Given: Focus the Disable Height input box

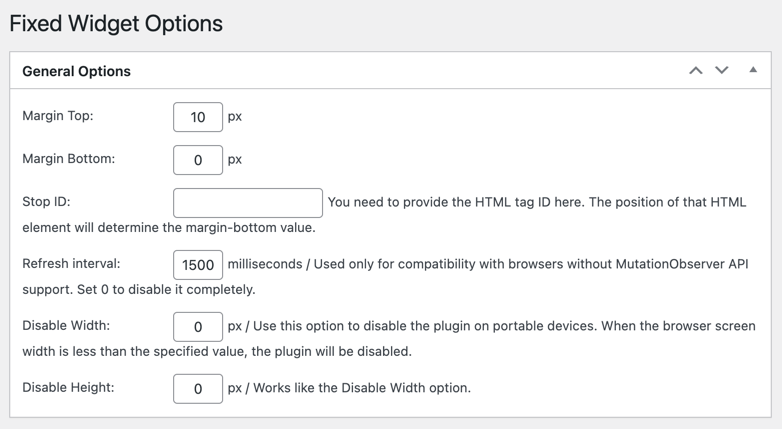Looking at the screenshot, I should 198,388.
